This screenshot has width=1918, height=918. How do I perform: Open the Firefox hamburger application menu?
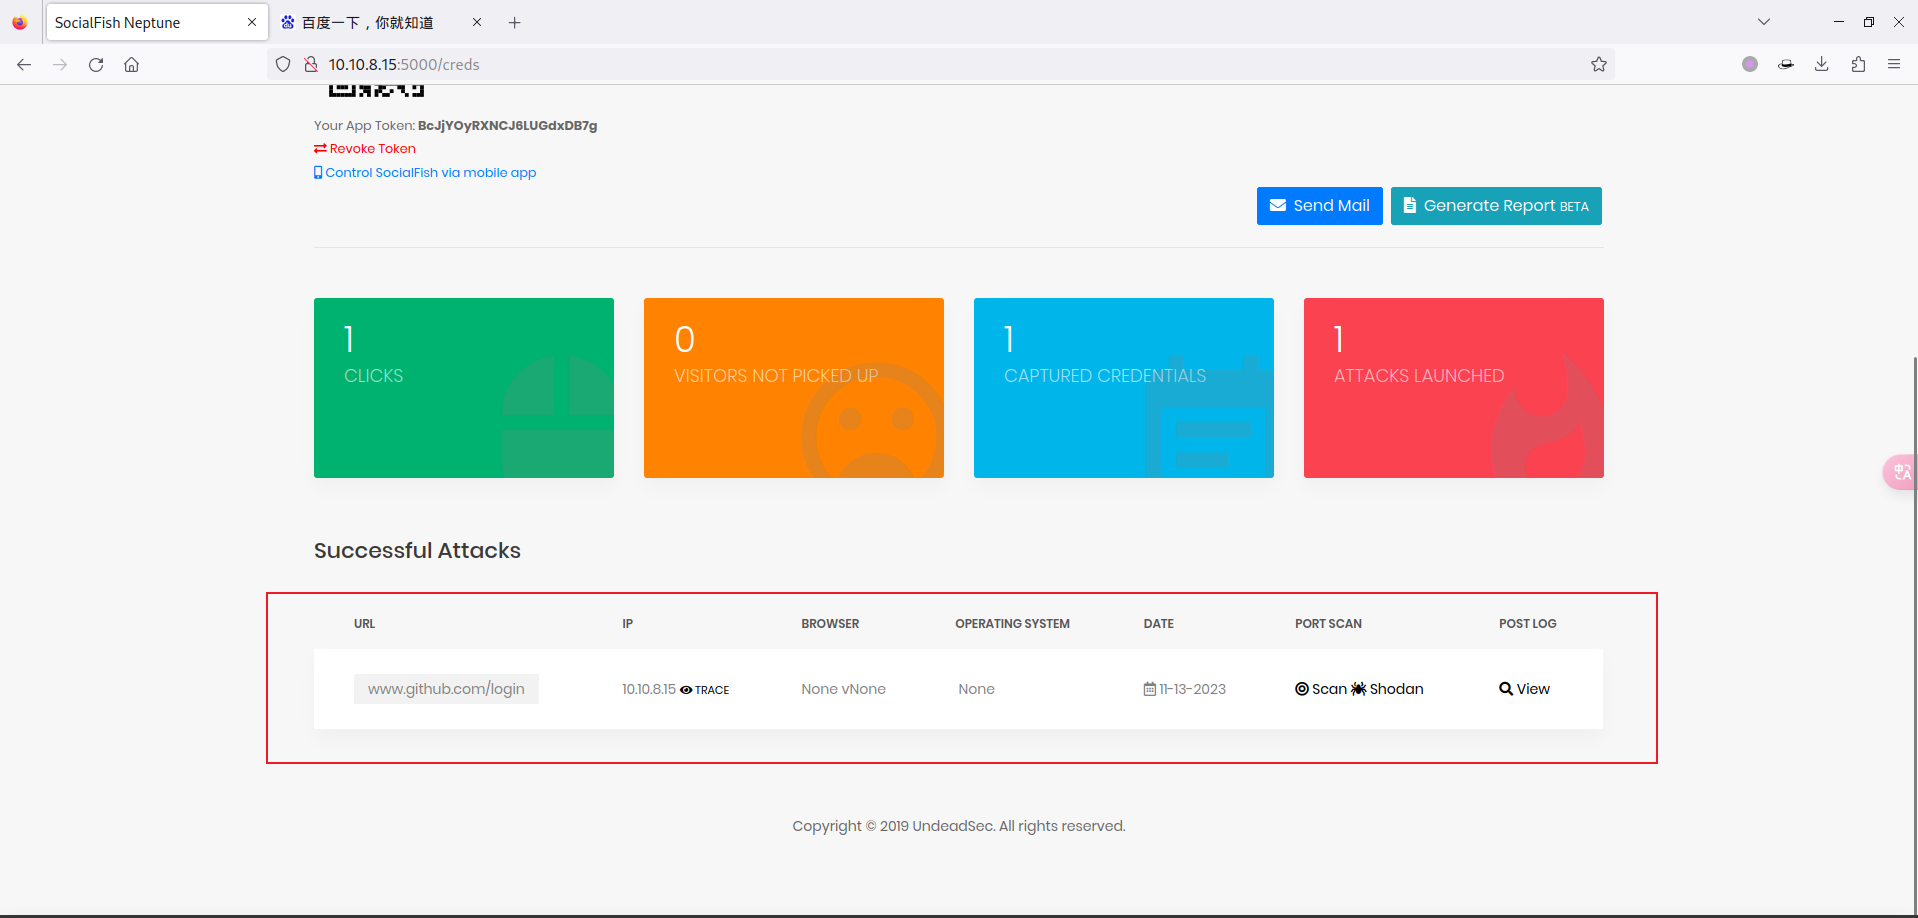[1894, 64]
